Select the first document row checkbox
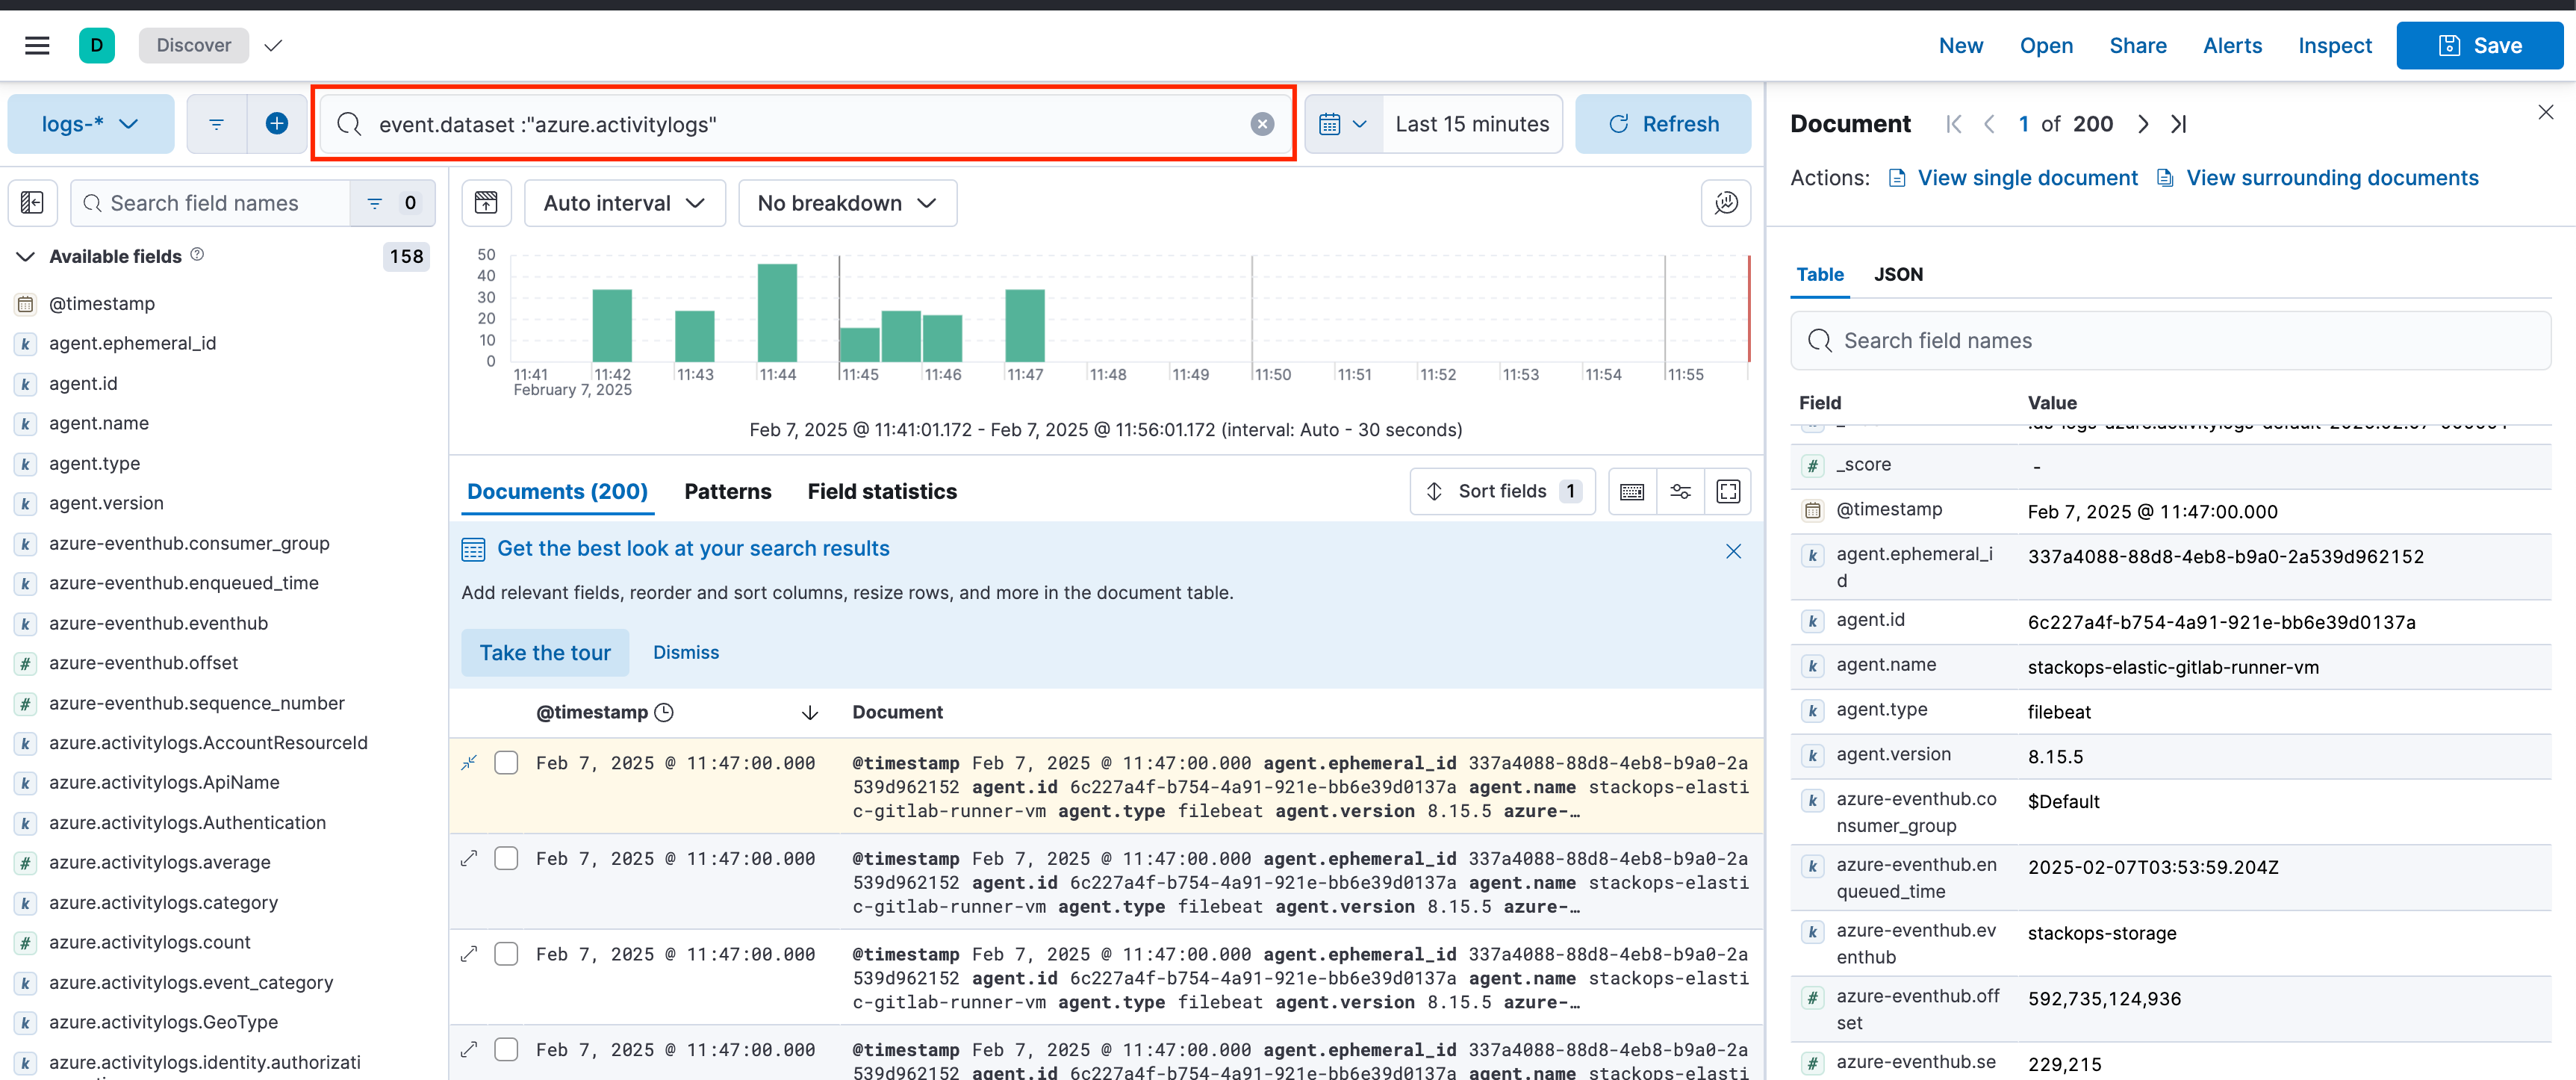 point(506,762)
